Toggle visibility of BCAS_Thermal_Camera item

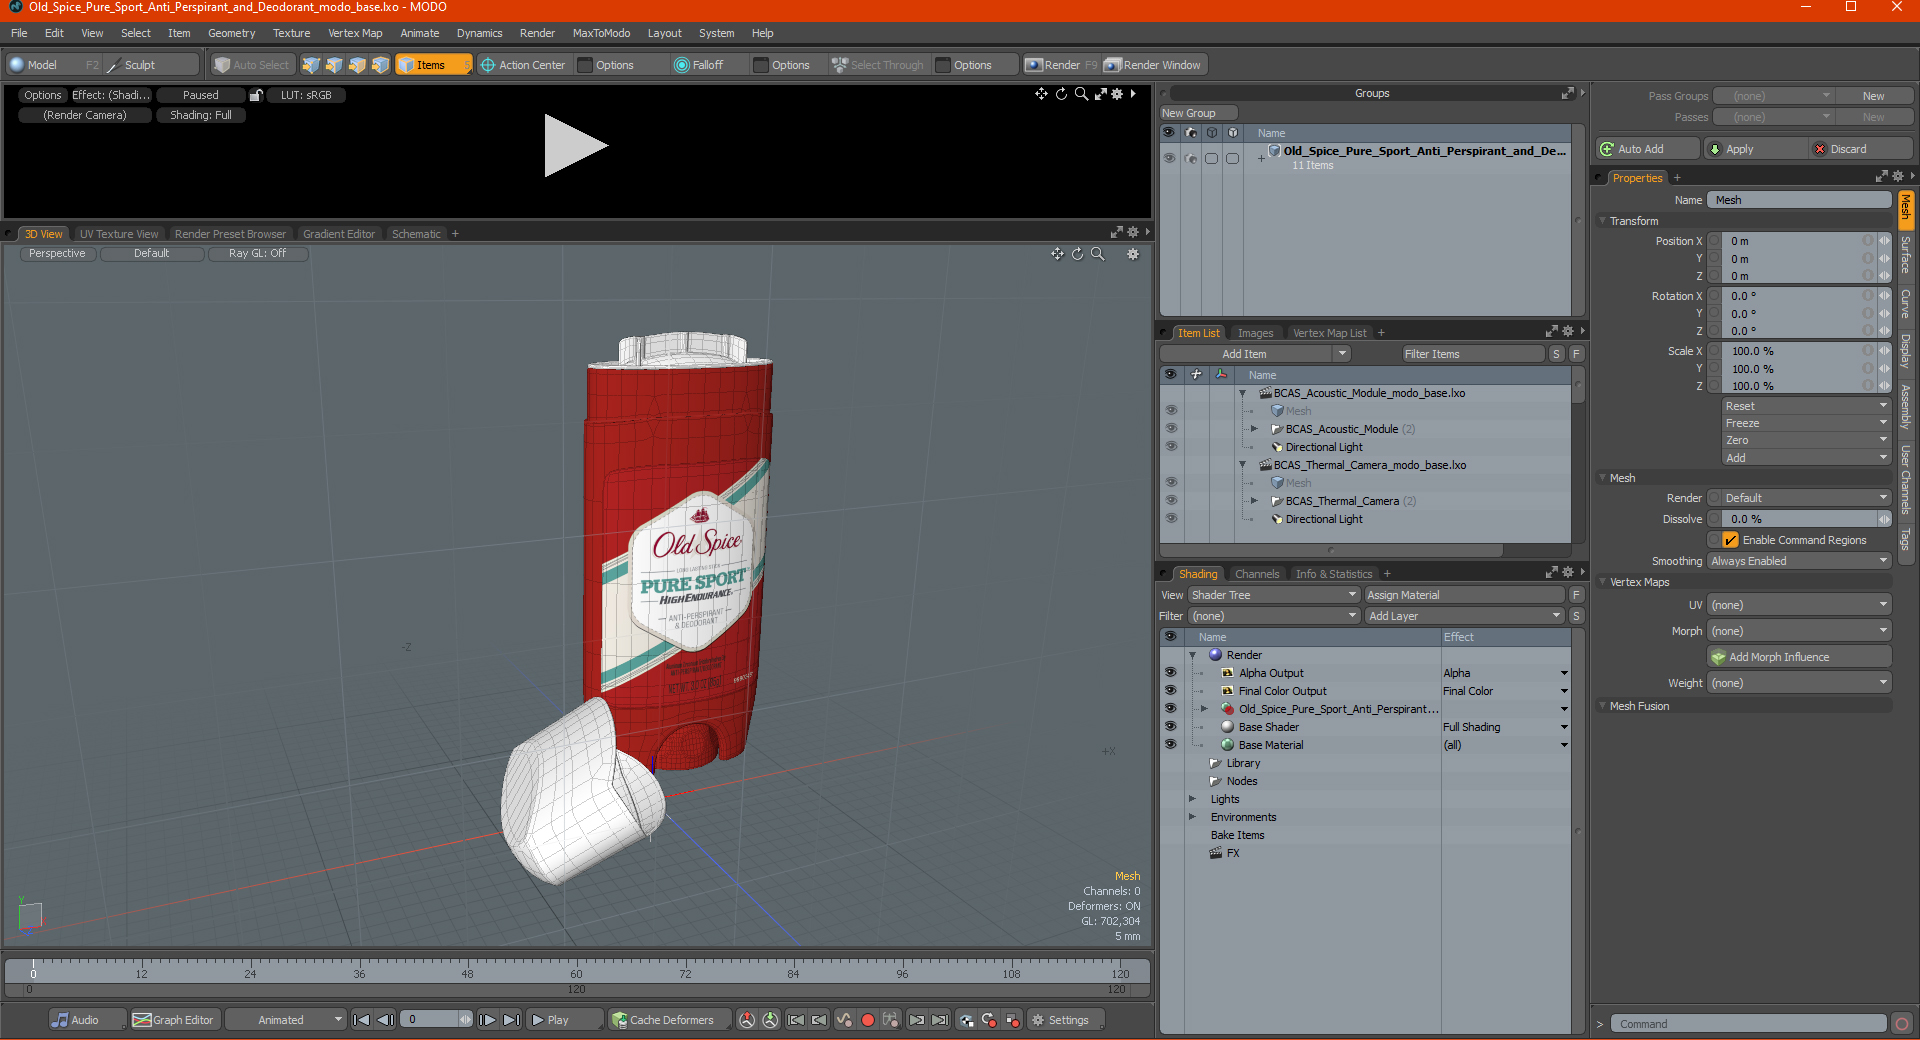(x=1171, y=501)
